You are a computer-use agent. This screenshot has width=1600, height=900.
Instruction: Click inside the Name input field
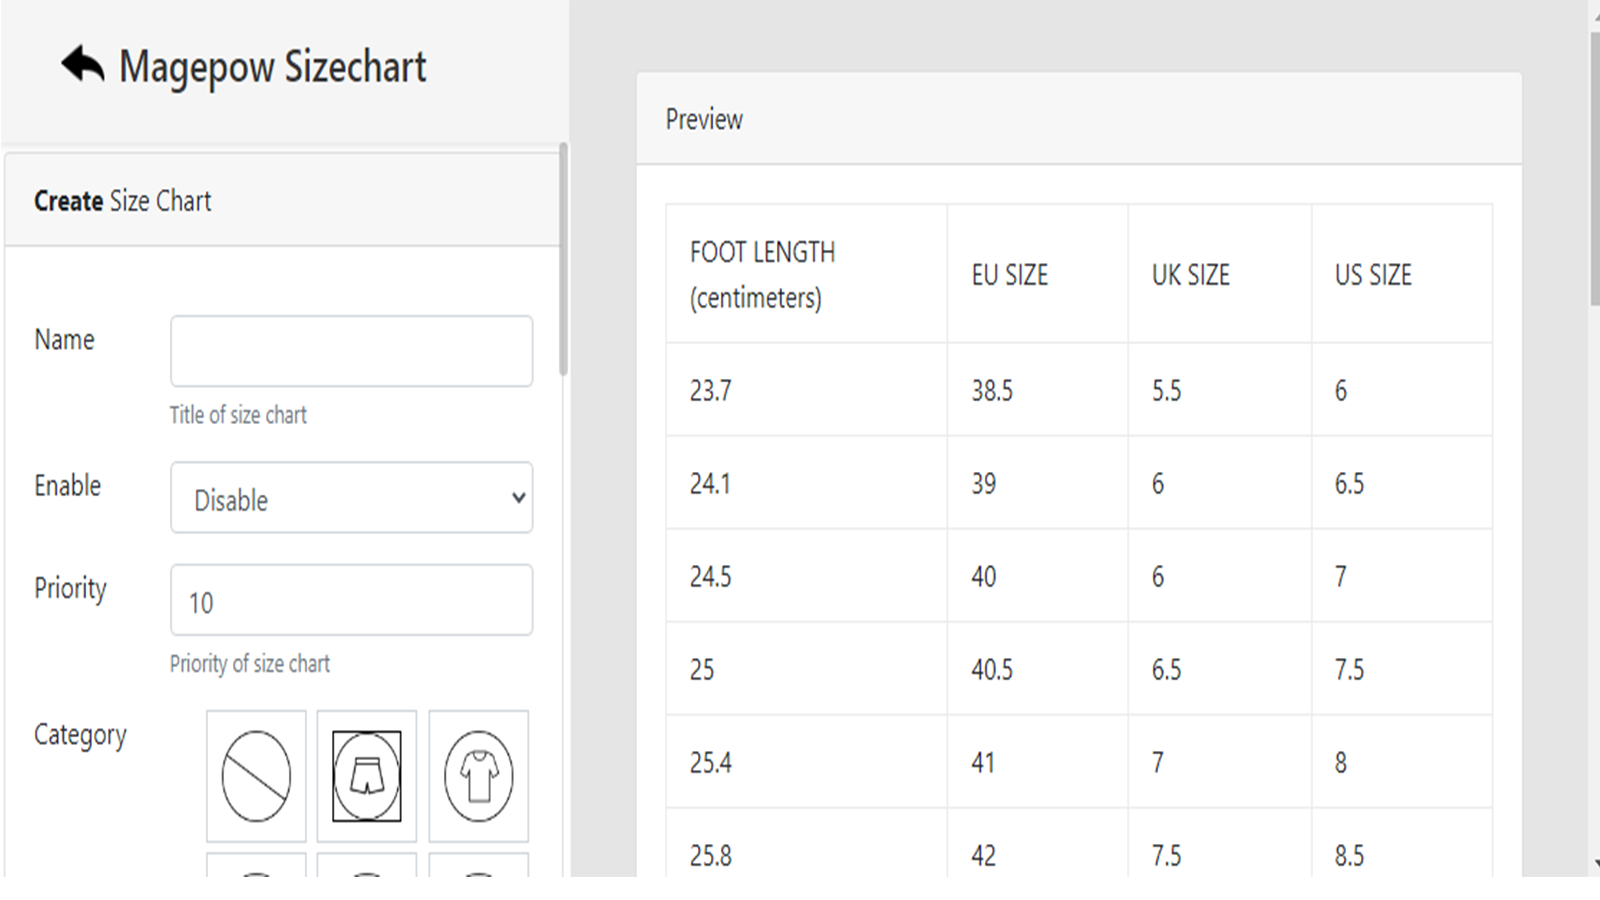click(x=351, y=350)
